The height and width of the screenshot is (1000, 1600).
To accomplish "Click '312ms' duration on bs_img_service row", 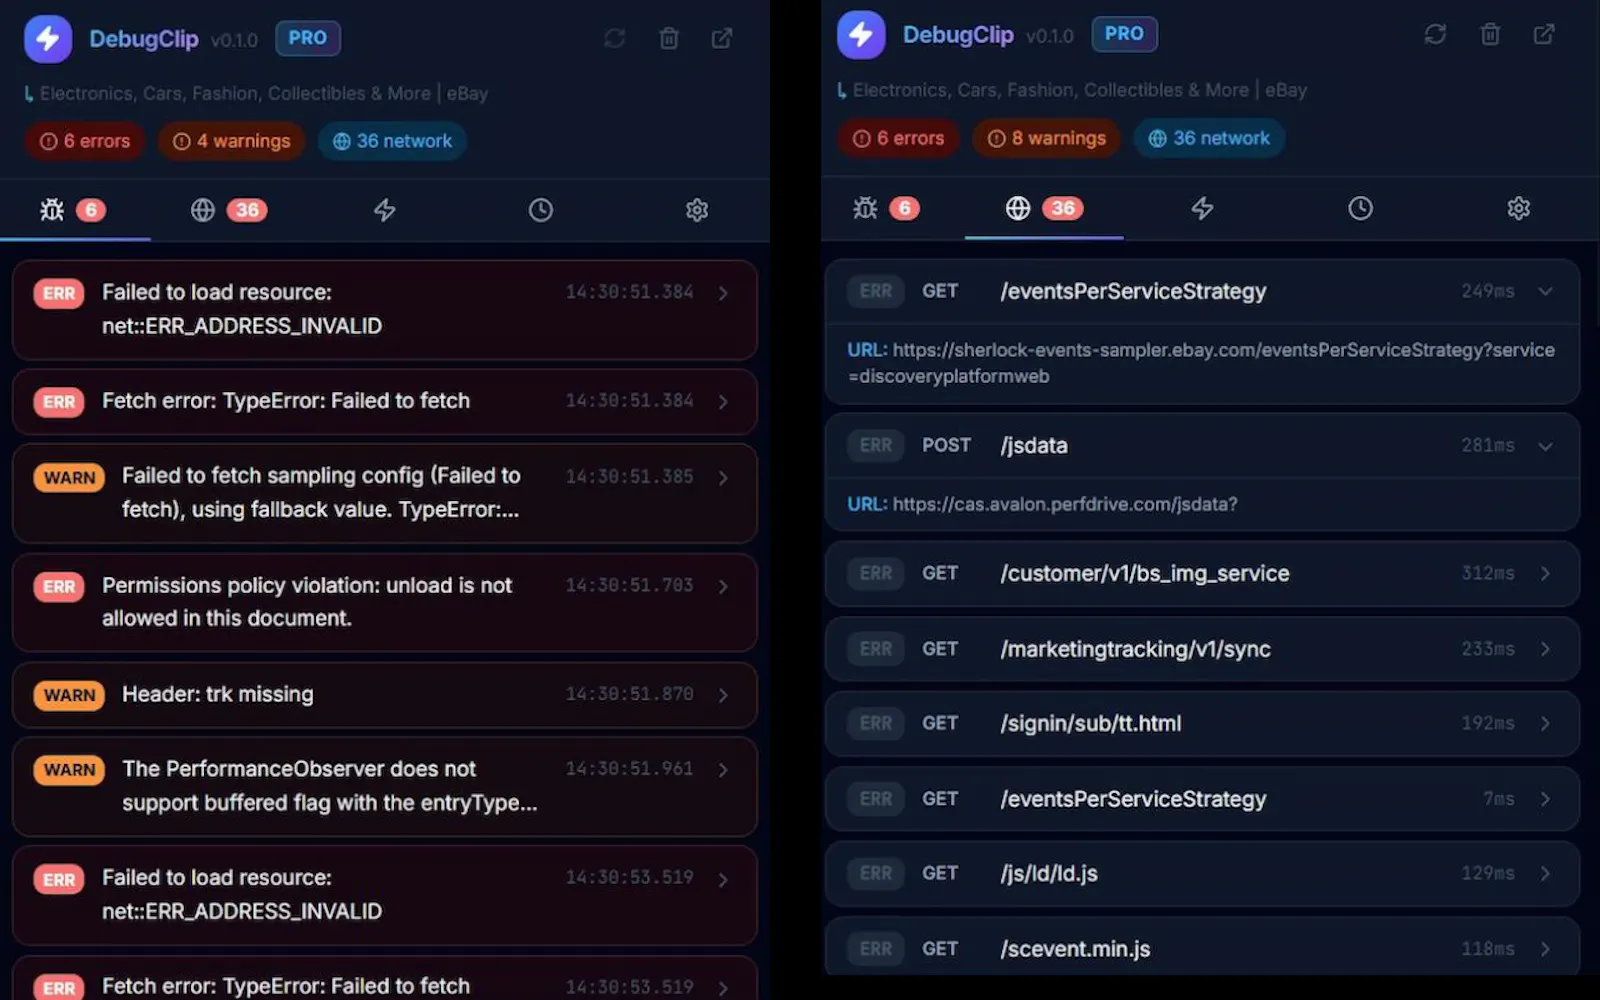I will [x=1487, y=573].
